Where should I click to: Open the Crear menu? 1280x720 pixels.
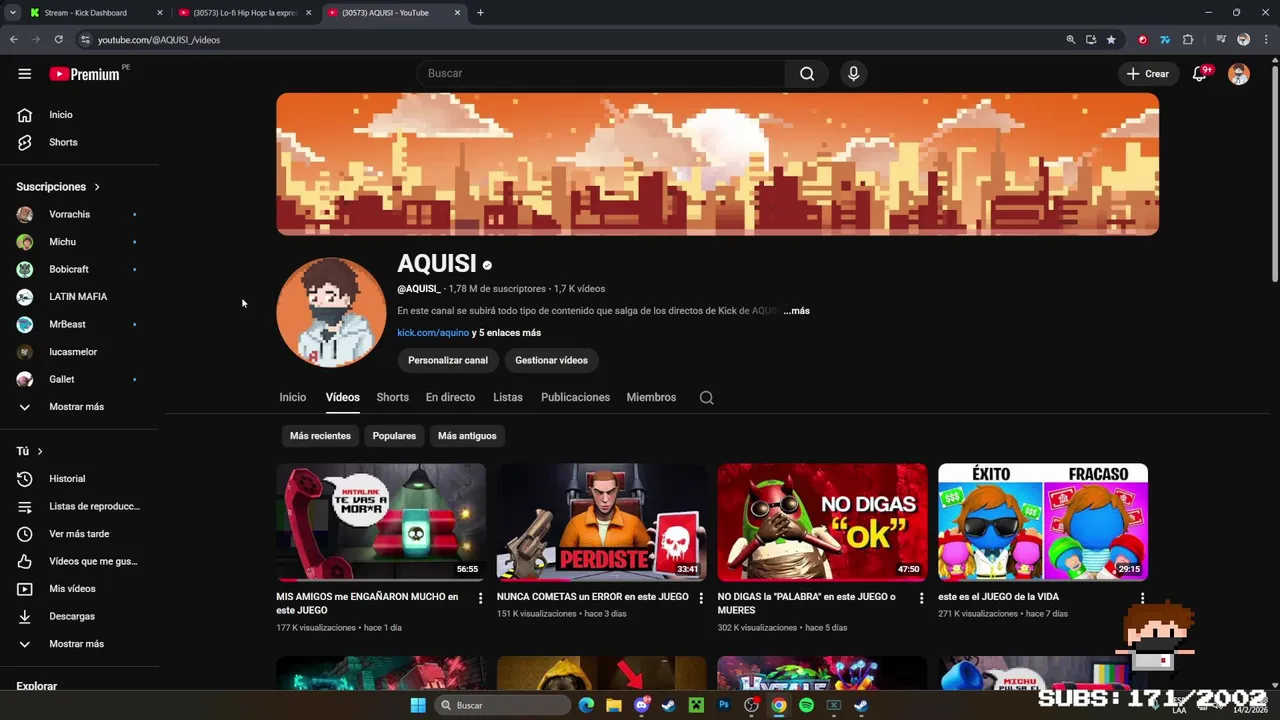tap(1147, 73)
